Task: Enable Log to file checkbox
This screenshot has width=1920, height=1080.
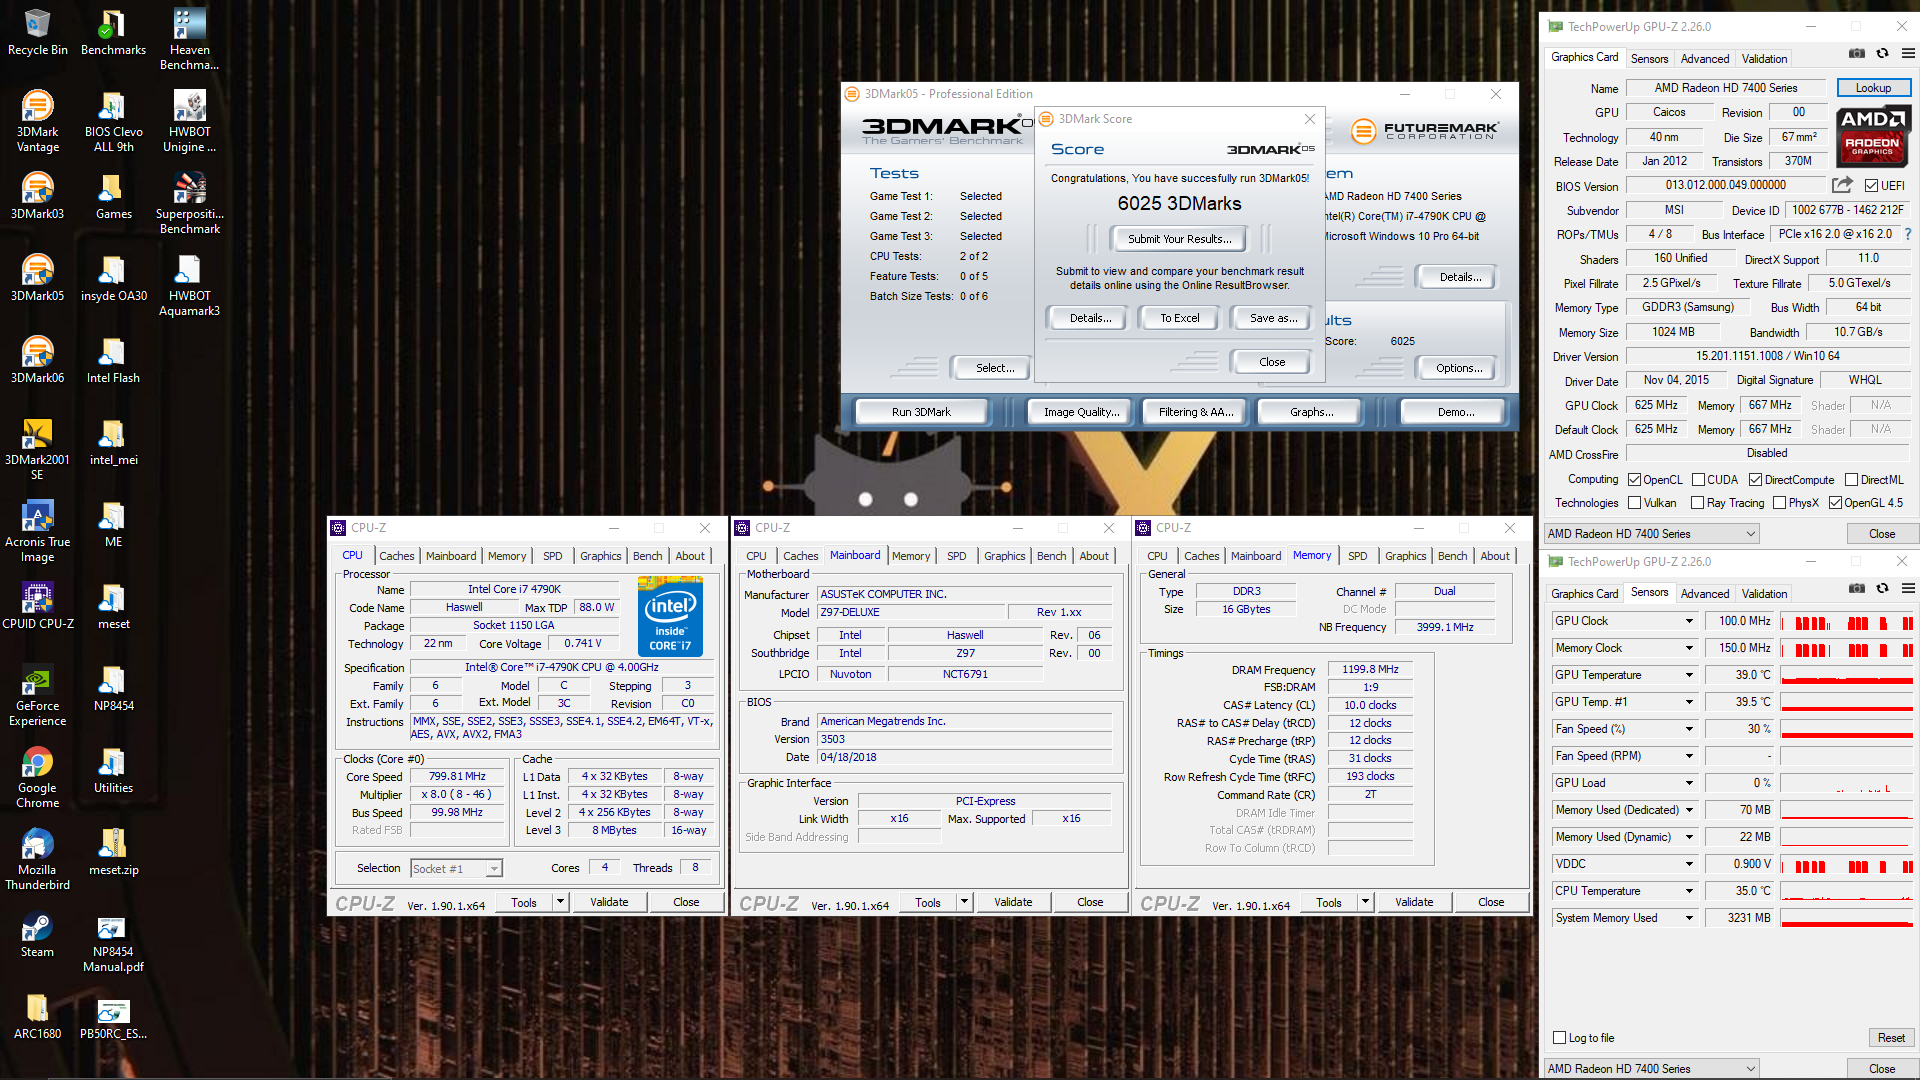Action: click(x=1559, y=1038)
